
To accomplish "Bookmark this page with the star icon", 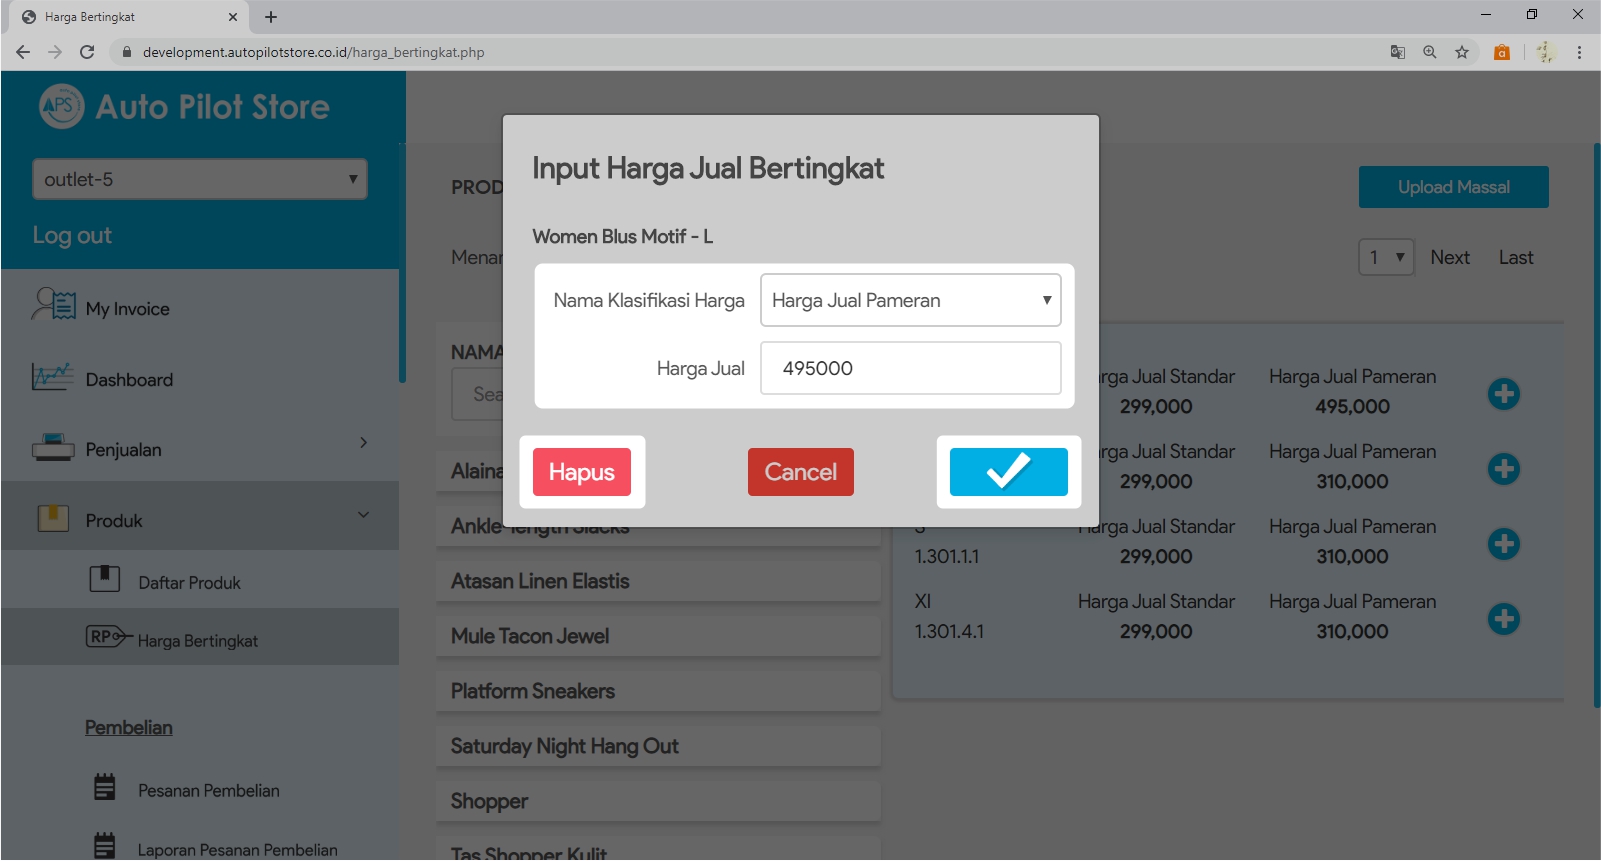I will tap(1462, 52).
